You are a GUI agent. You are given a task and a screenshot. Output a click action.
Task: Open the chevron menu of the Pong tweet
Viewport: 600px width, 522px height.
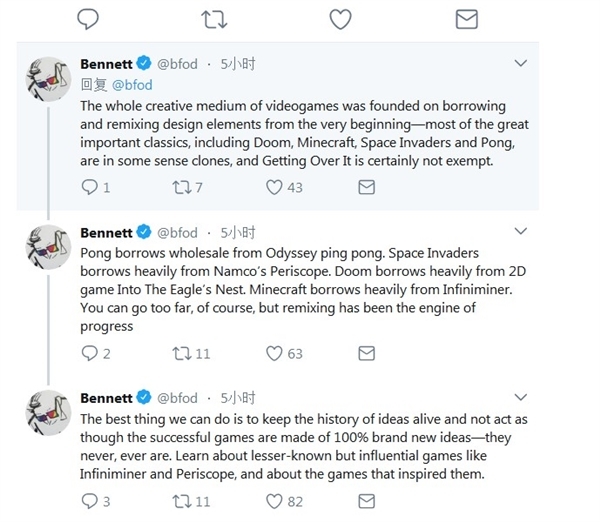click(519, 233)
